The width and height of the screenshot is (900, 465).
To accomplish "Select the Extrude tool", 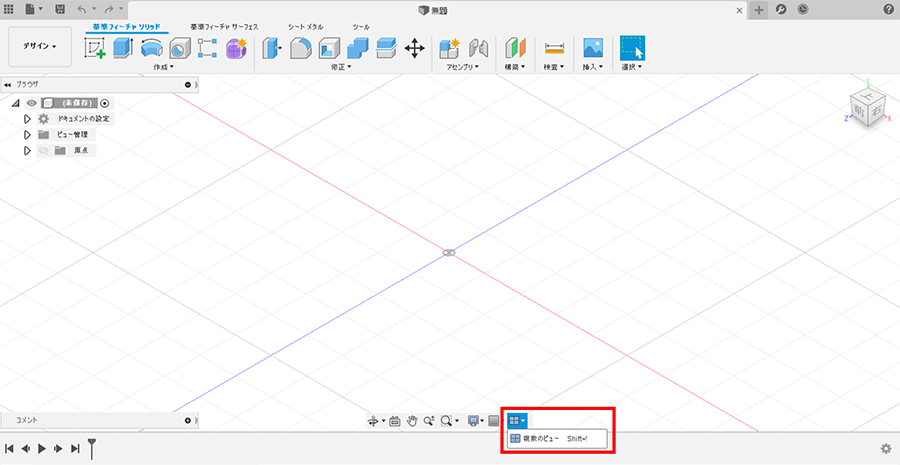I will tap(124, 48).
